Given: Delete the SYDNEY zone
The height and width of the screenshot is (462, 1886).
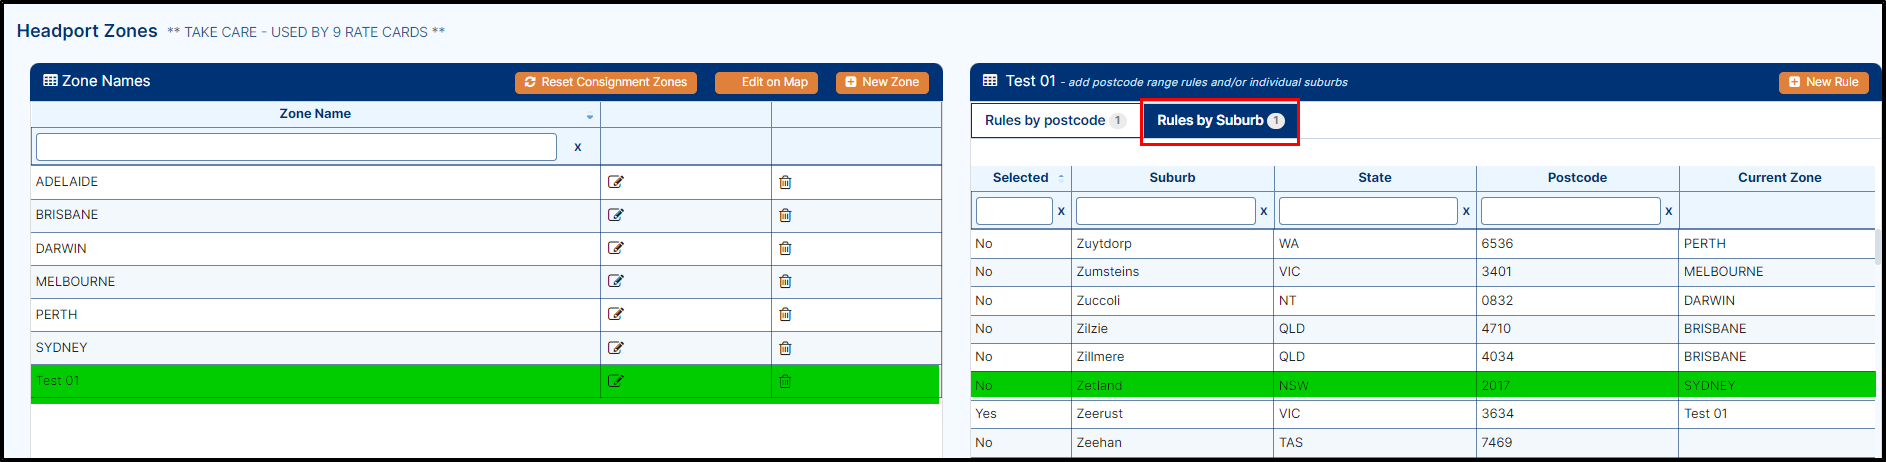Looking at the screenshot, I should click(x=785, y=348).
